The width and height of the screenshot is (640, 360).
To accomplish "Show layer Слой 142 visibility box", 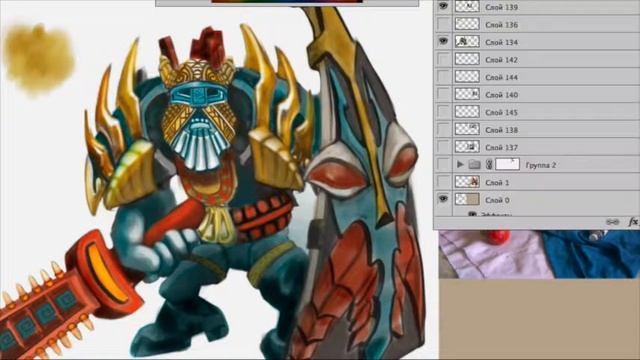I will [x=443, y=59].
